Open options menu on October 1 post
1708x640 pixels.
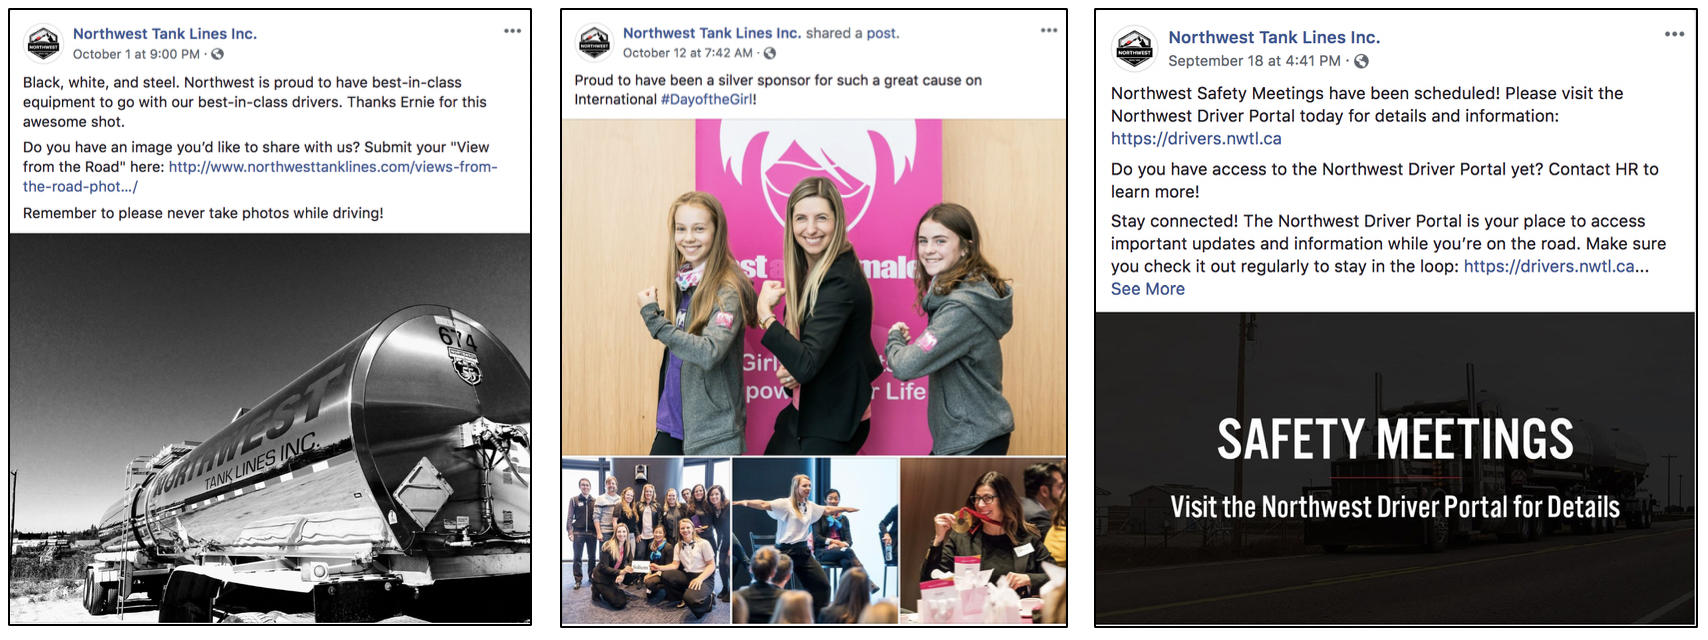coord(512,31)
